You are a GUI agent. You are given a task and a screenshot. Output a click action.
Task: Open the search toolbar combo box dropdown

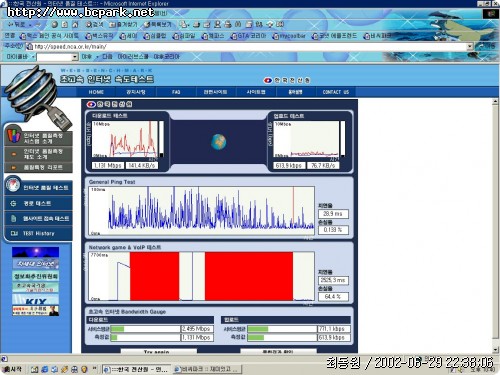click(75, 57)
